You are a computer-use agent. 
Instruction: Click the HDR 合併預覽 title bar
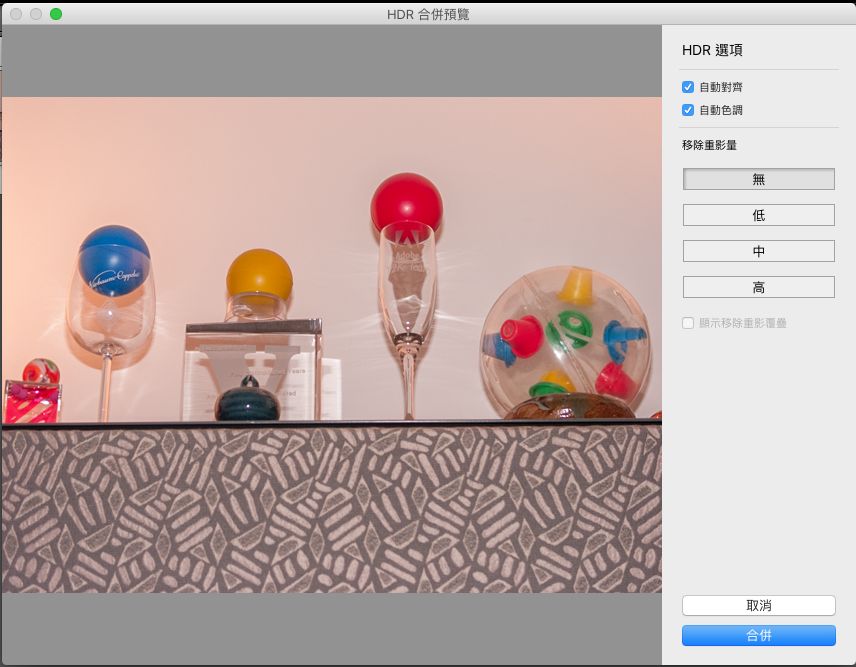(x=428, y=15)
